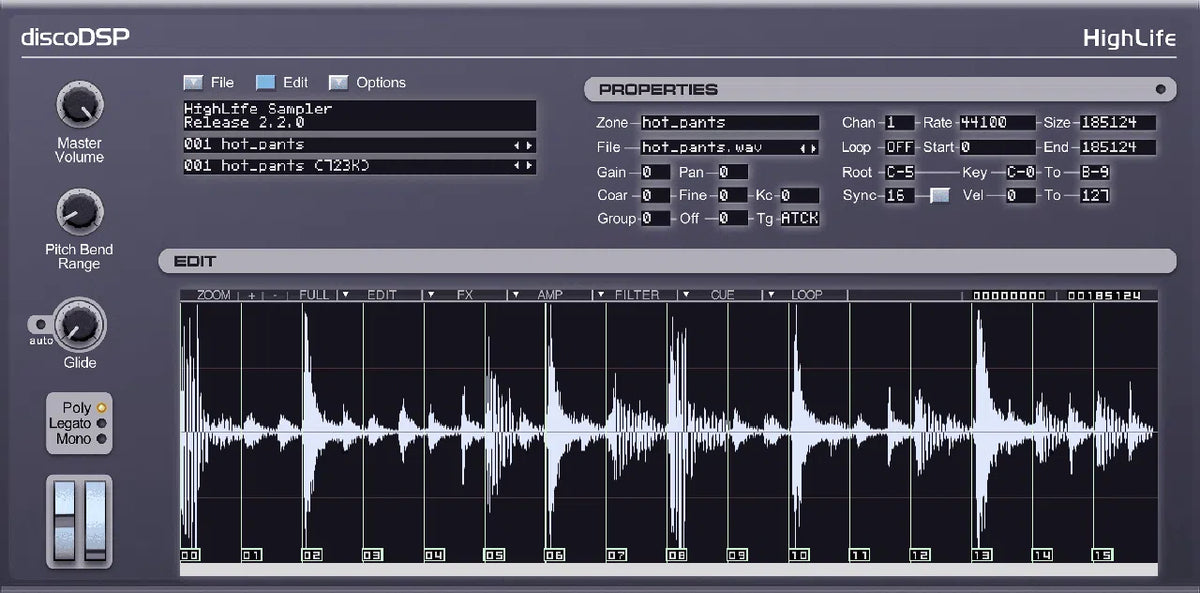Click slice marker 08 in waveform
Viewport: 1200px width, 593px height.
(677, 554)
